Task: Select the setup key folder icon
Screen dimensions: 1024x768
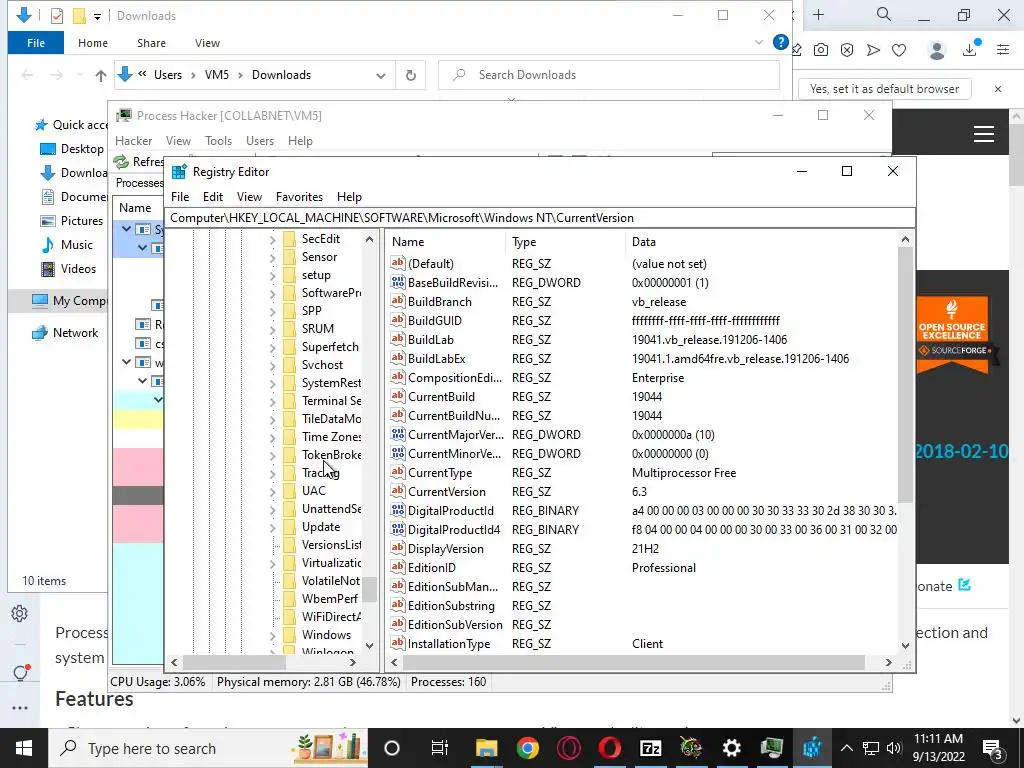Action: (289, 275)
